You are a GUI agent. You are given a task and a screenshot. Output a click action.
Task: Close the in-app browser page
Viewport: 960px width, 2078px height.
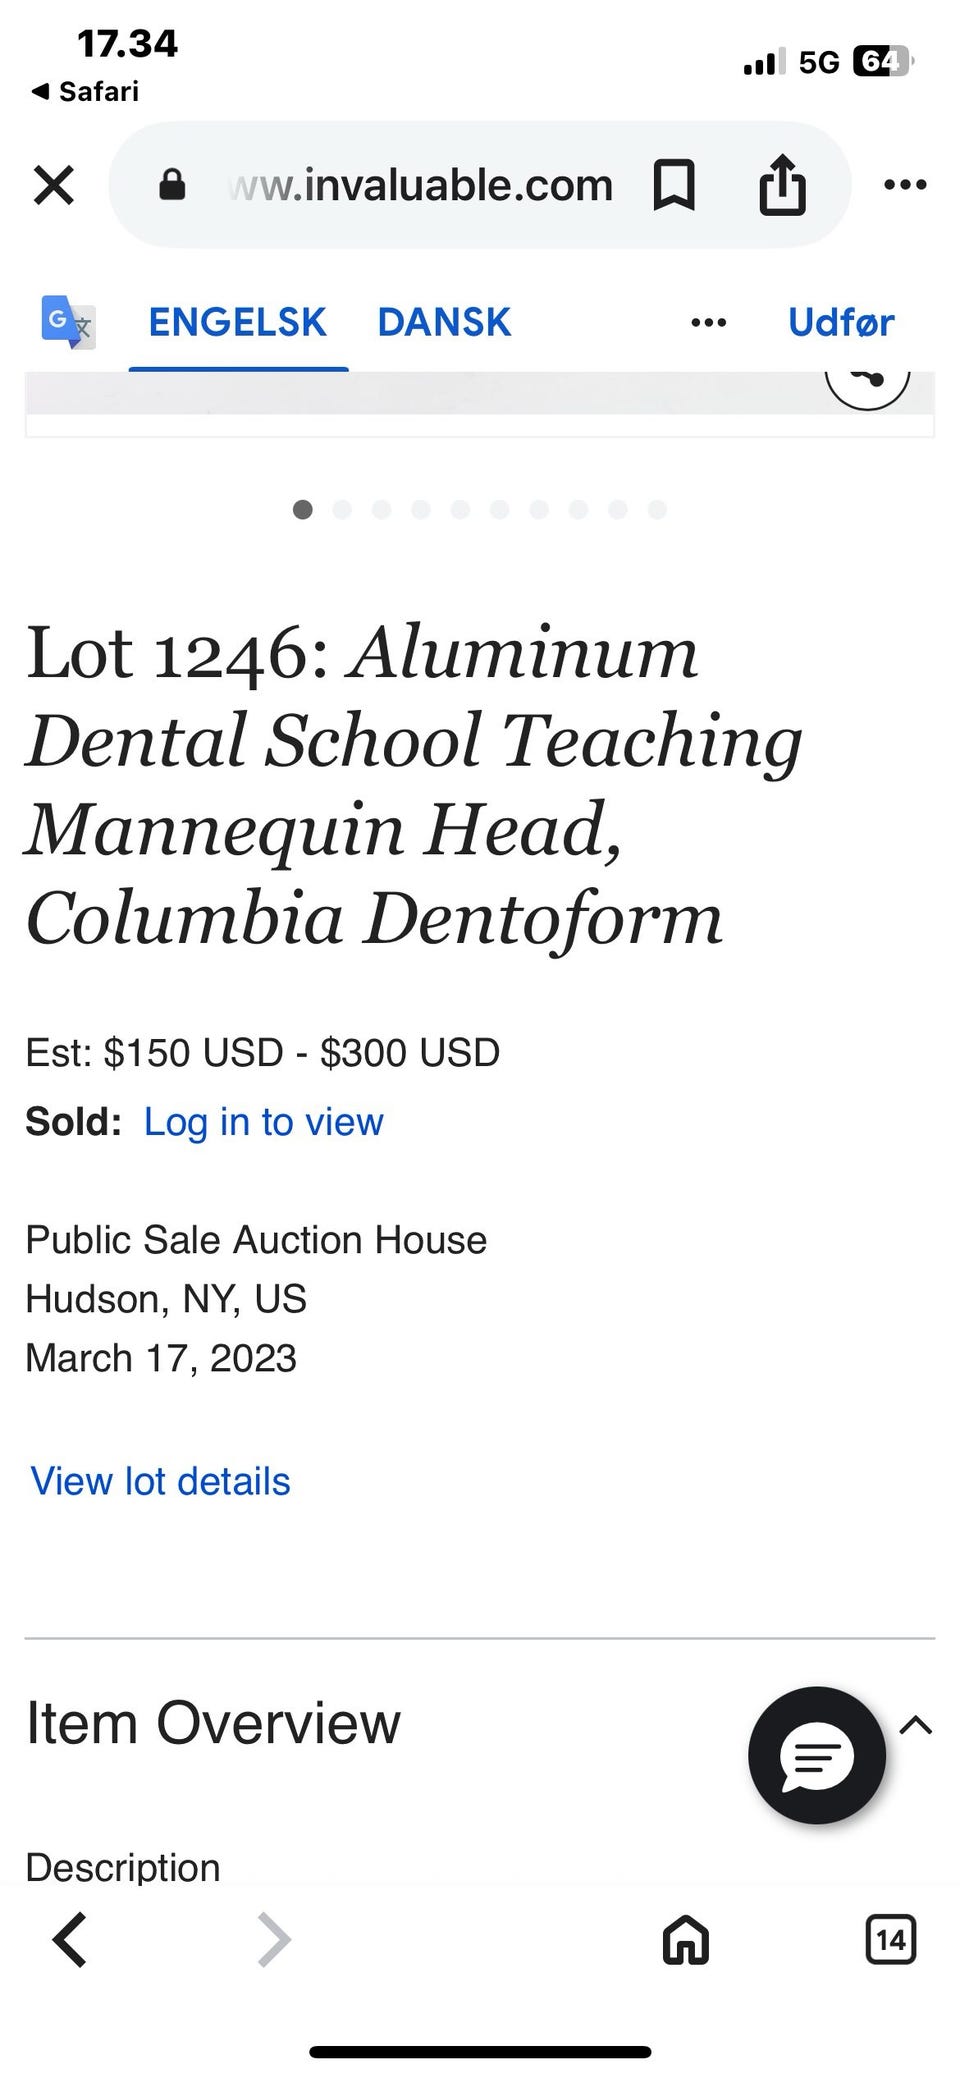point(54,185)
